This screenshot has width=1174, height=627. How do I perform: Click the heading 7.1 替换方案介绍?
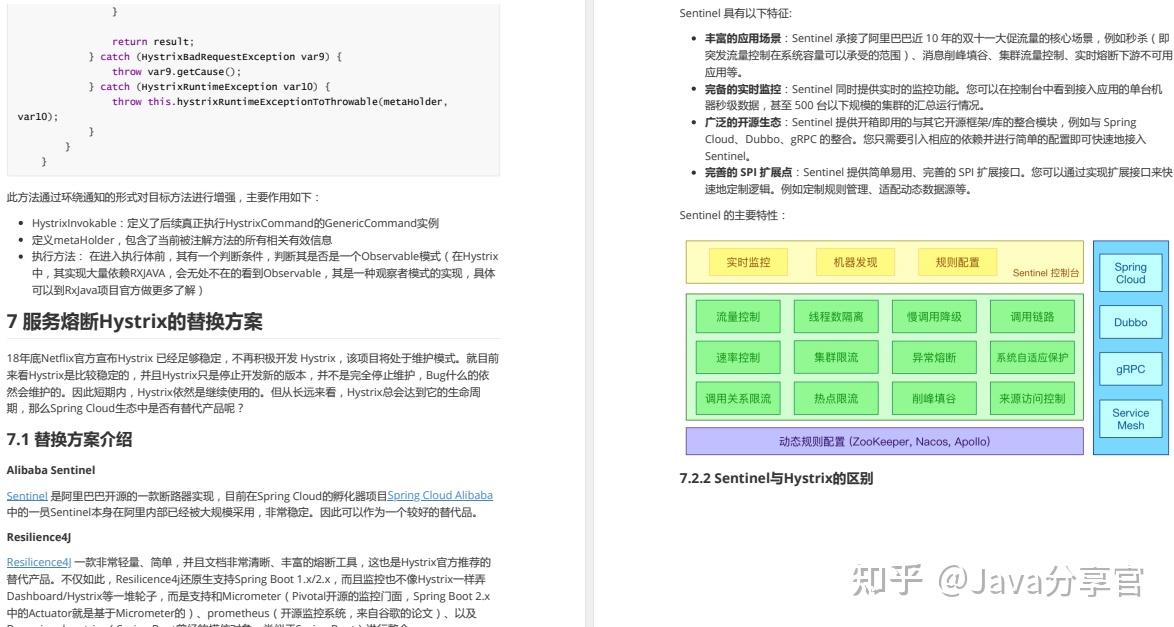tap(70, 440)
